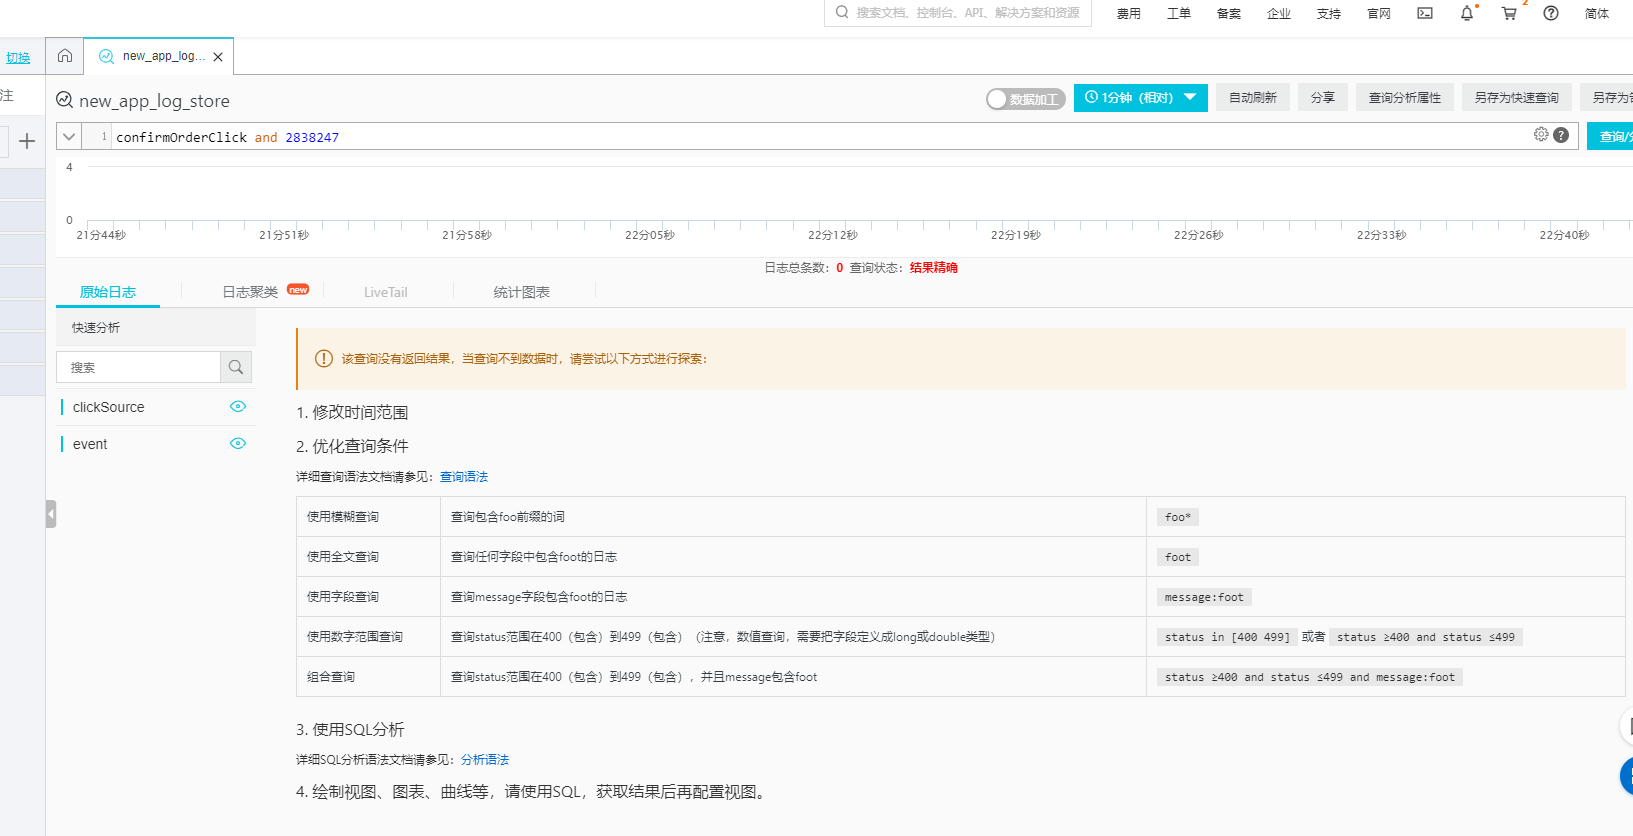Close the new_app_log tab

(218, 57)
